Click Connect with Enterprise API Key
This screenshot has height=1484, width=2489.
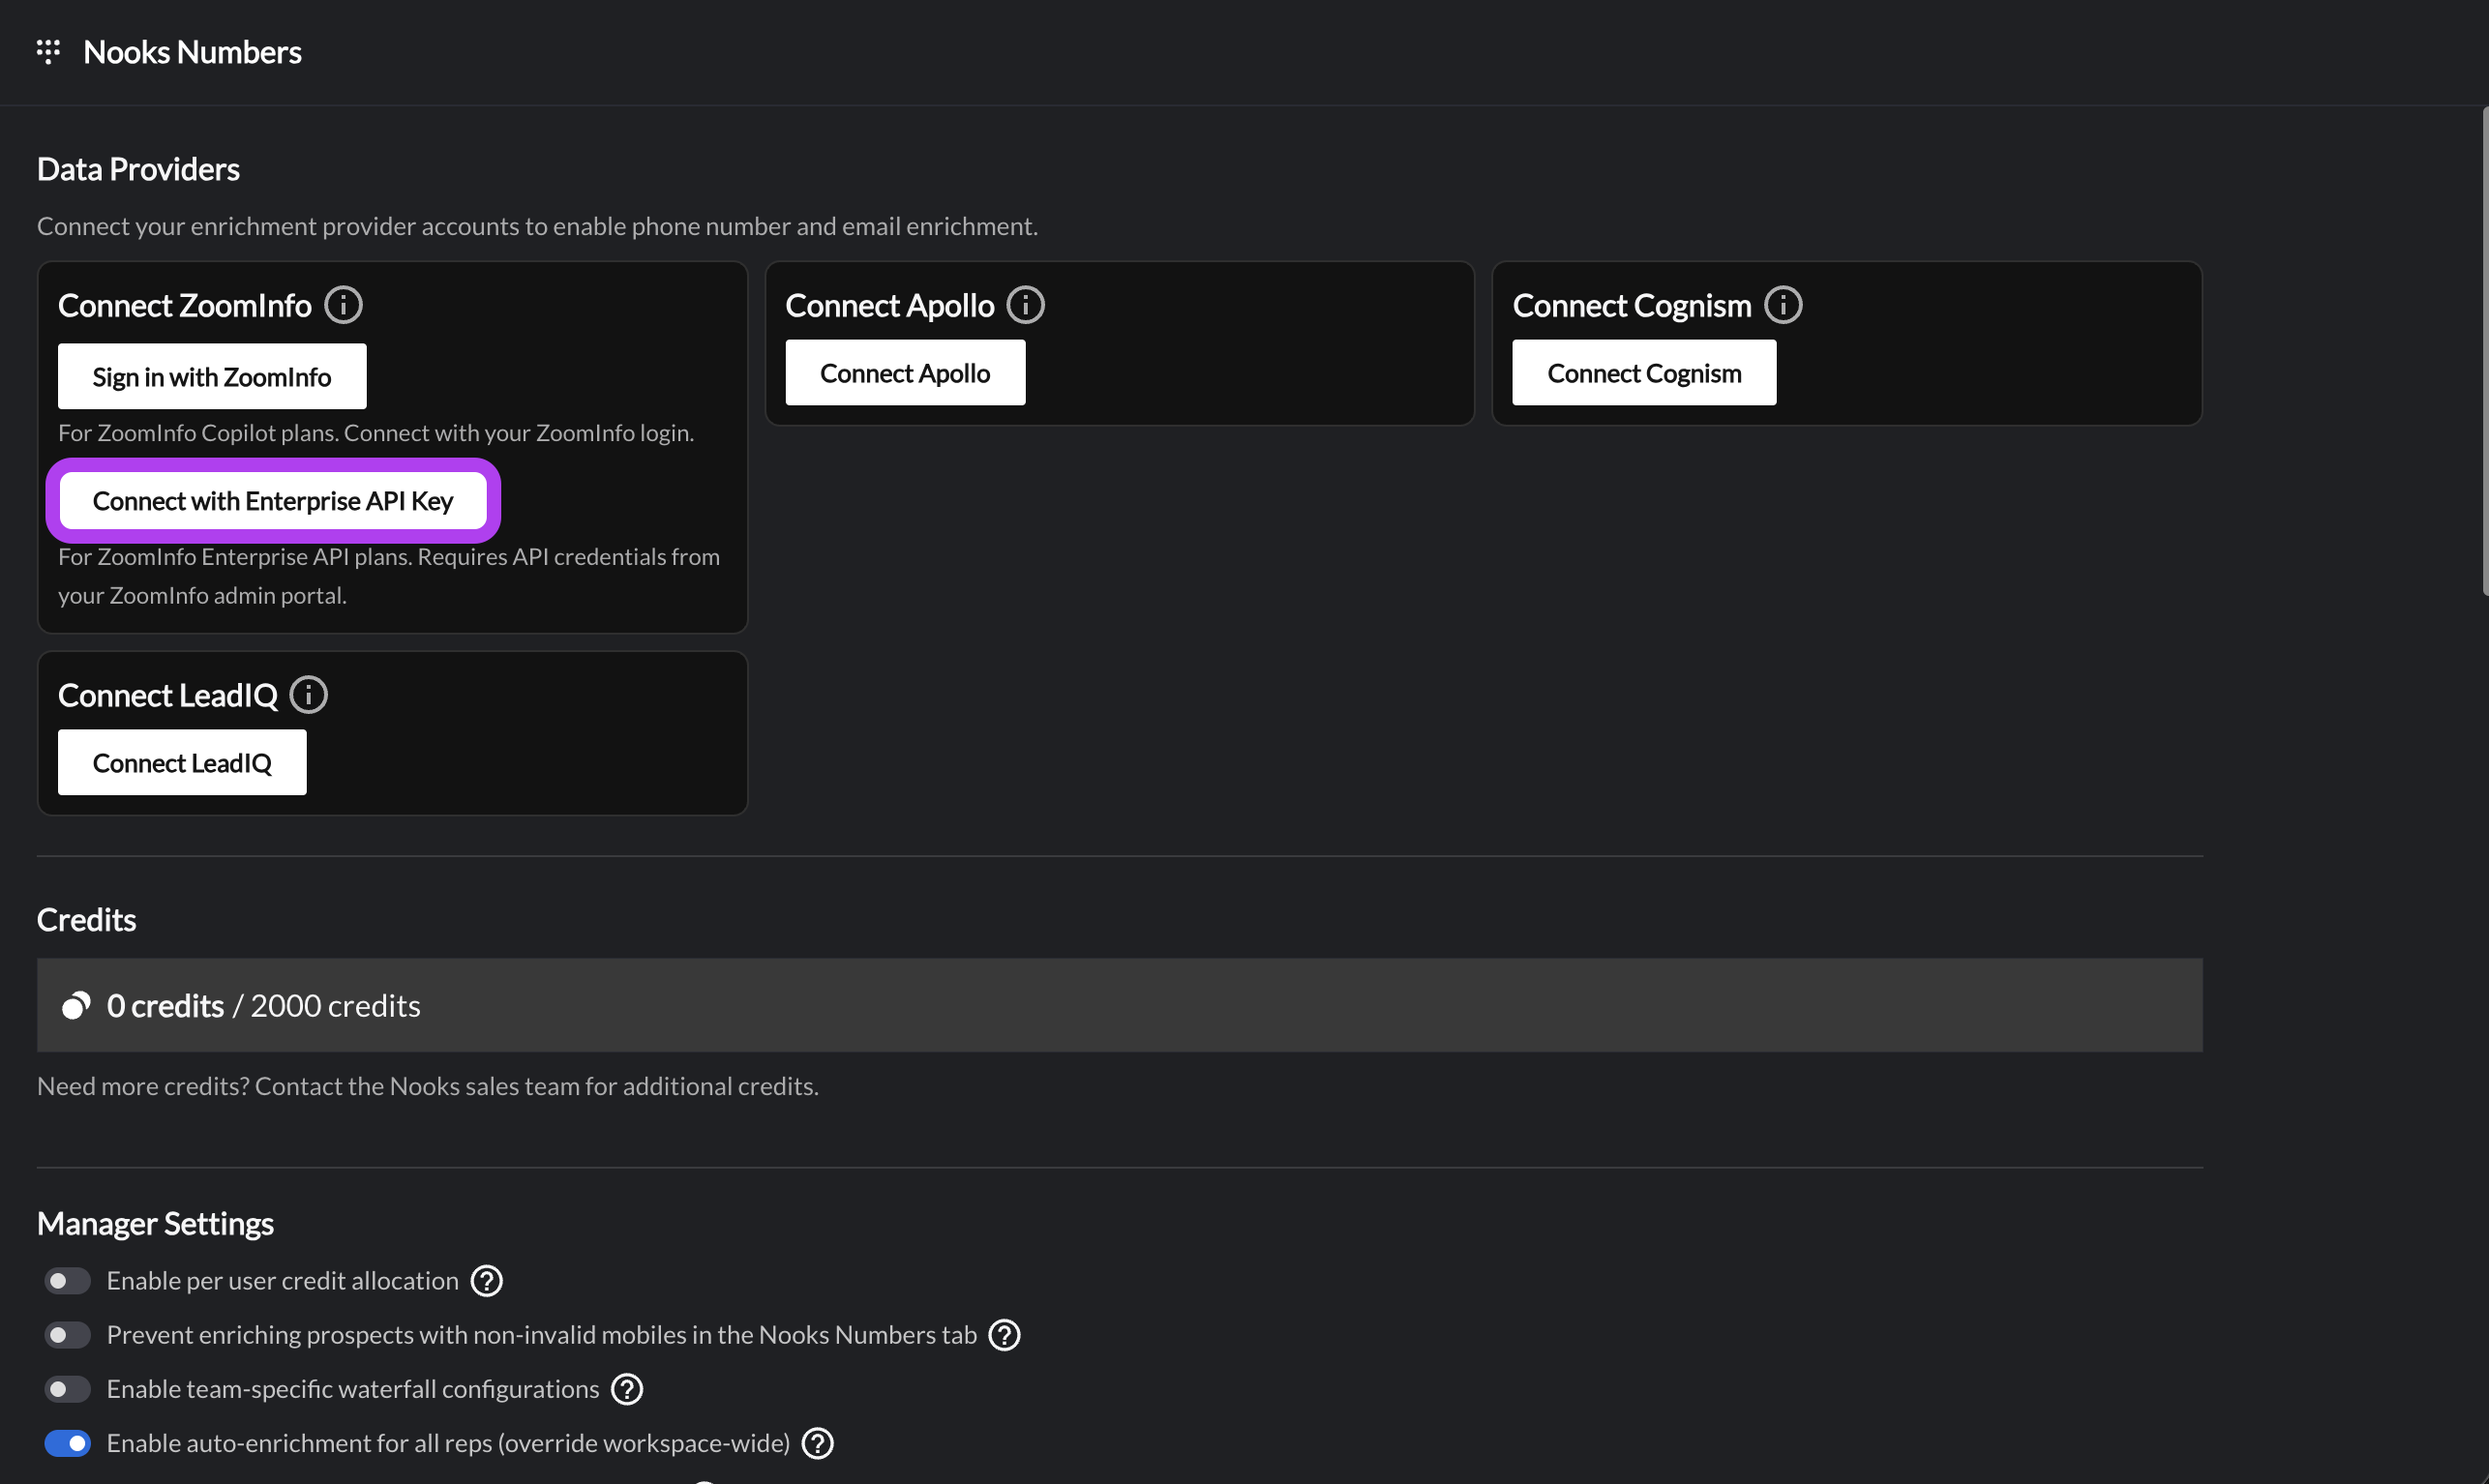coord(273,501)
